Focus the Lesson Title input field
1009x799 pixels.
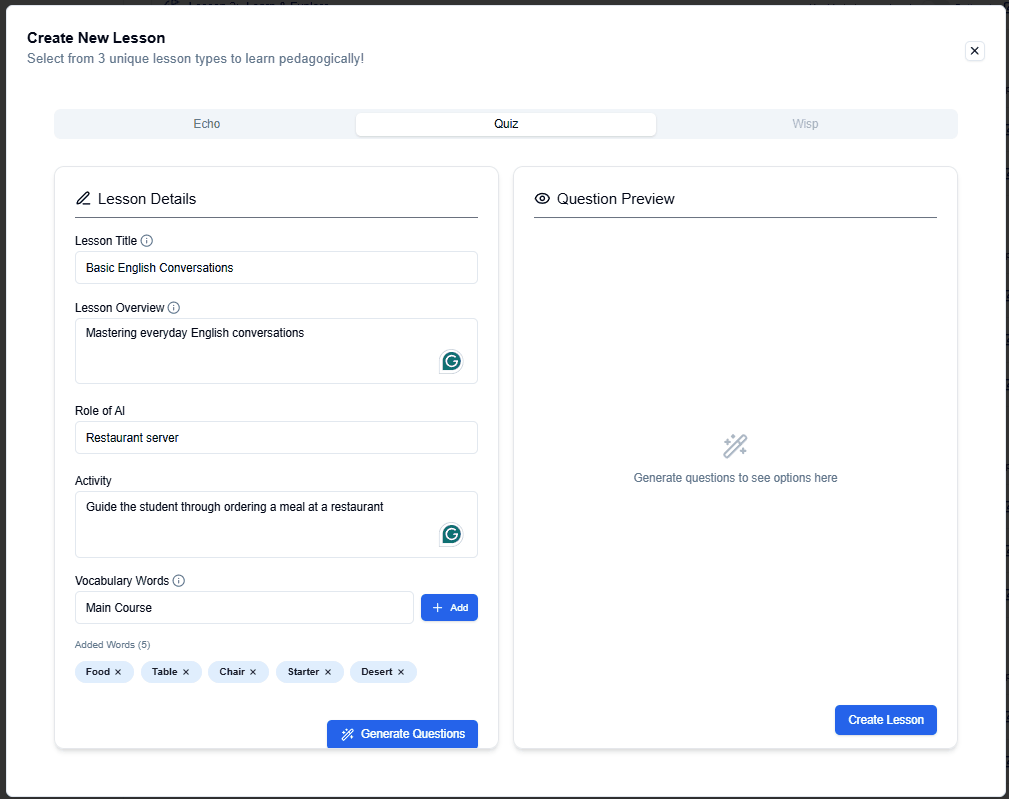pyautogui.click(x=276, y=268)
